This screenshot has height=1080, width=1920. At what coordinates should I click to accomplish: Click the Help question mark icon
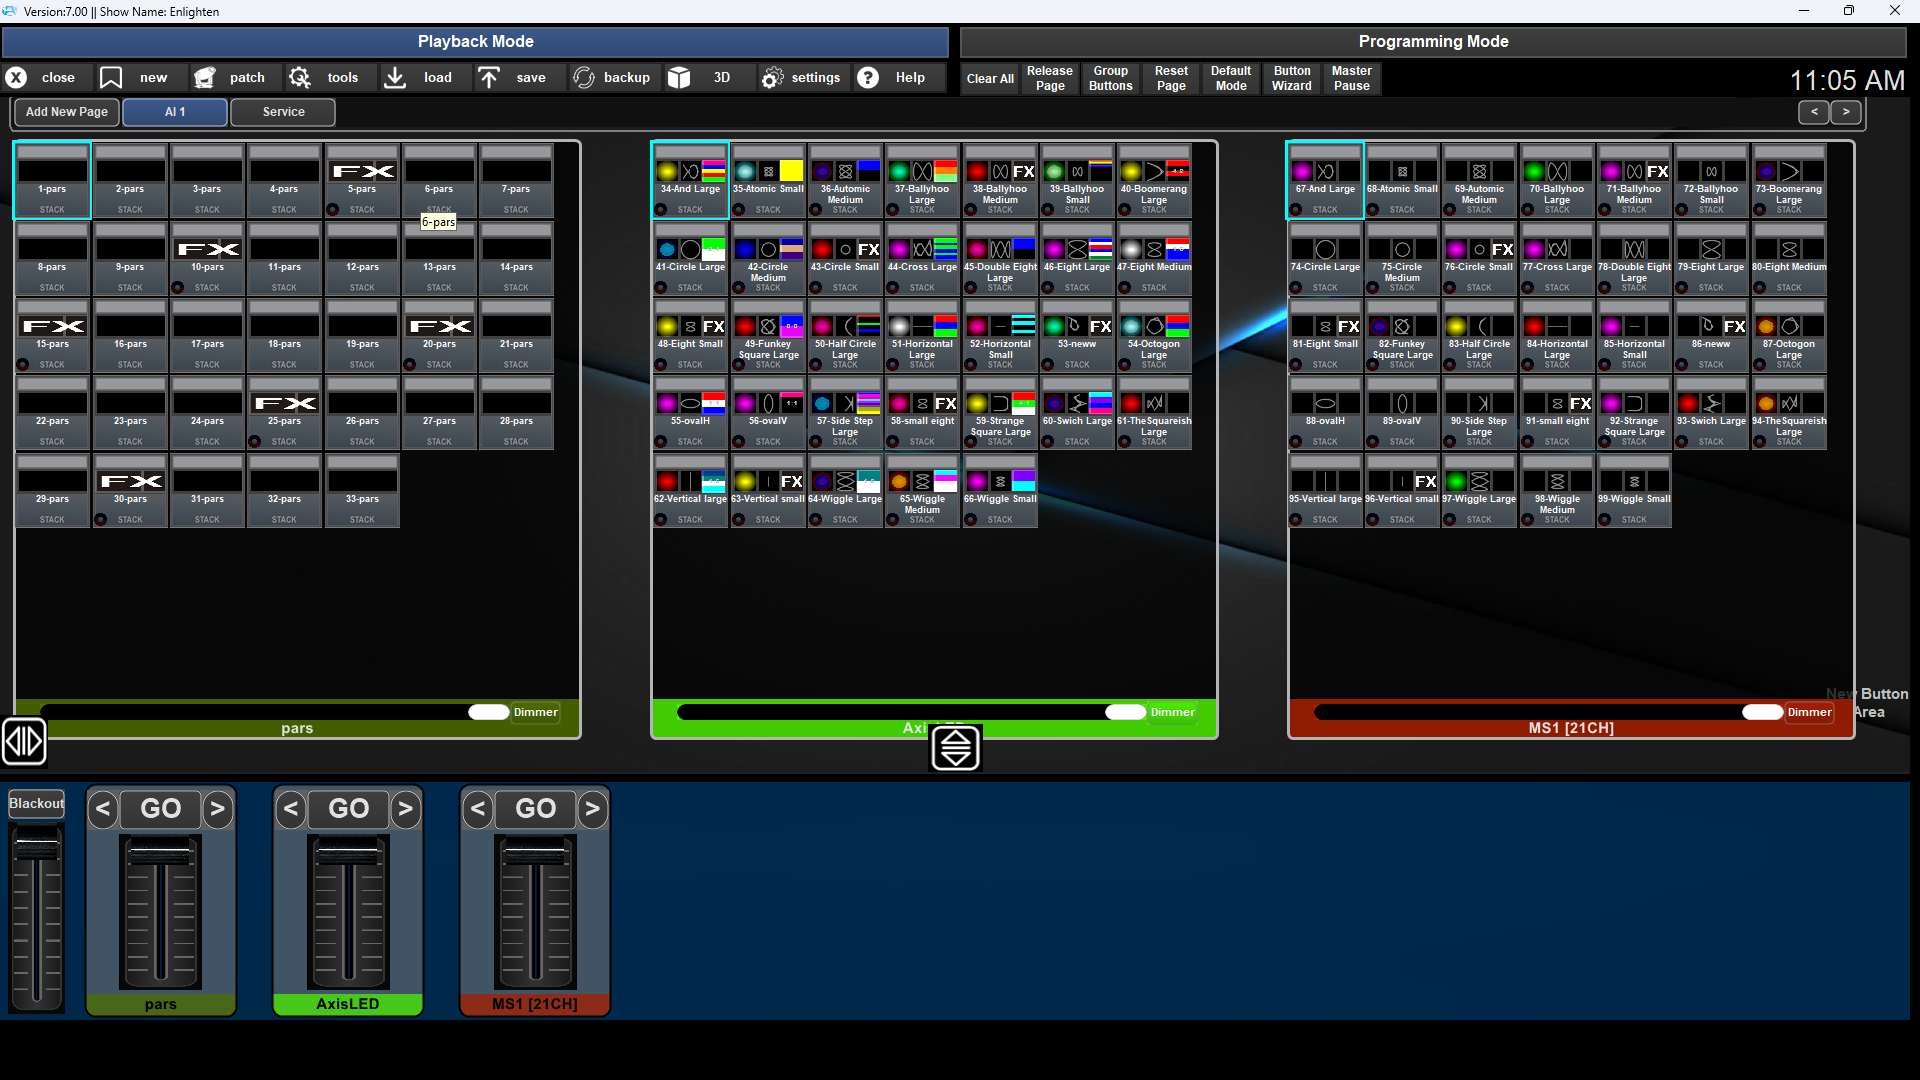[868, 77]
